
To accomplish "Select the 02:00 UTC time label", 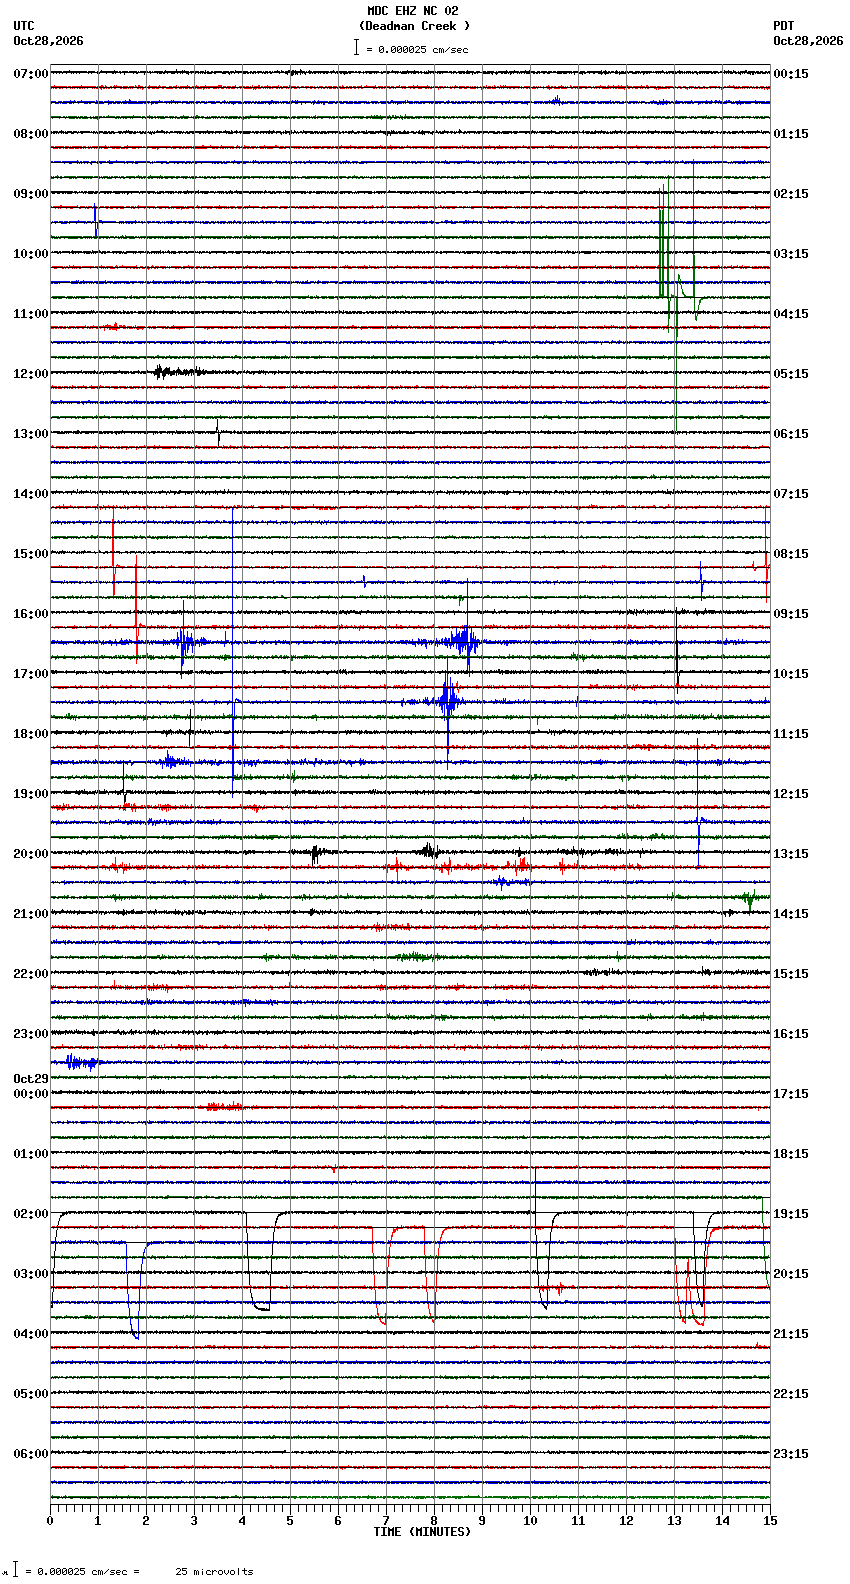I will pyautogui.click(x=31, y=1214).
